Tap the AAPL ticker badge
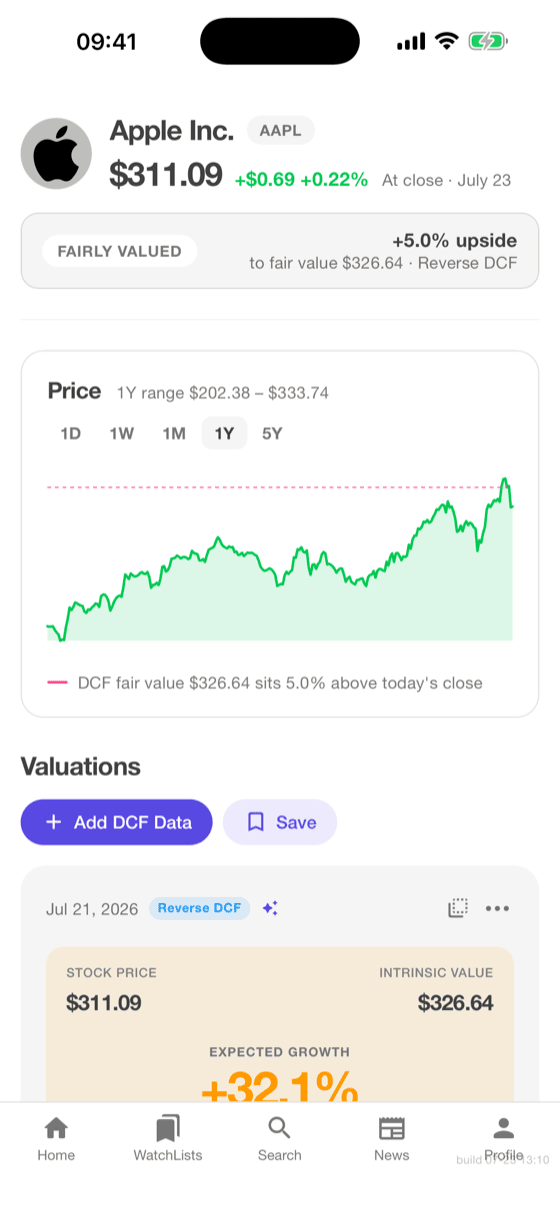Image resolution: width=560 pixels, height=1216 pixels. click(281, 130)
